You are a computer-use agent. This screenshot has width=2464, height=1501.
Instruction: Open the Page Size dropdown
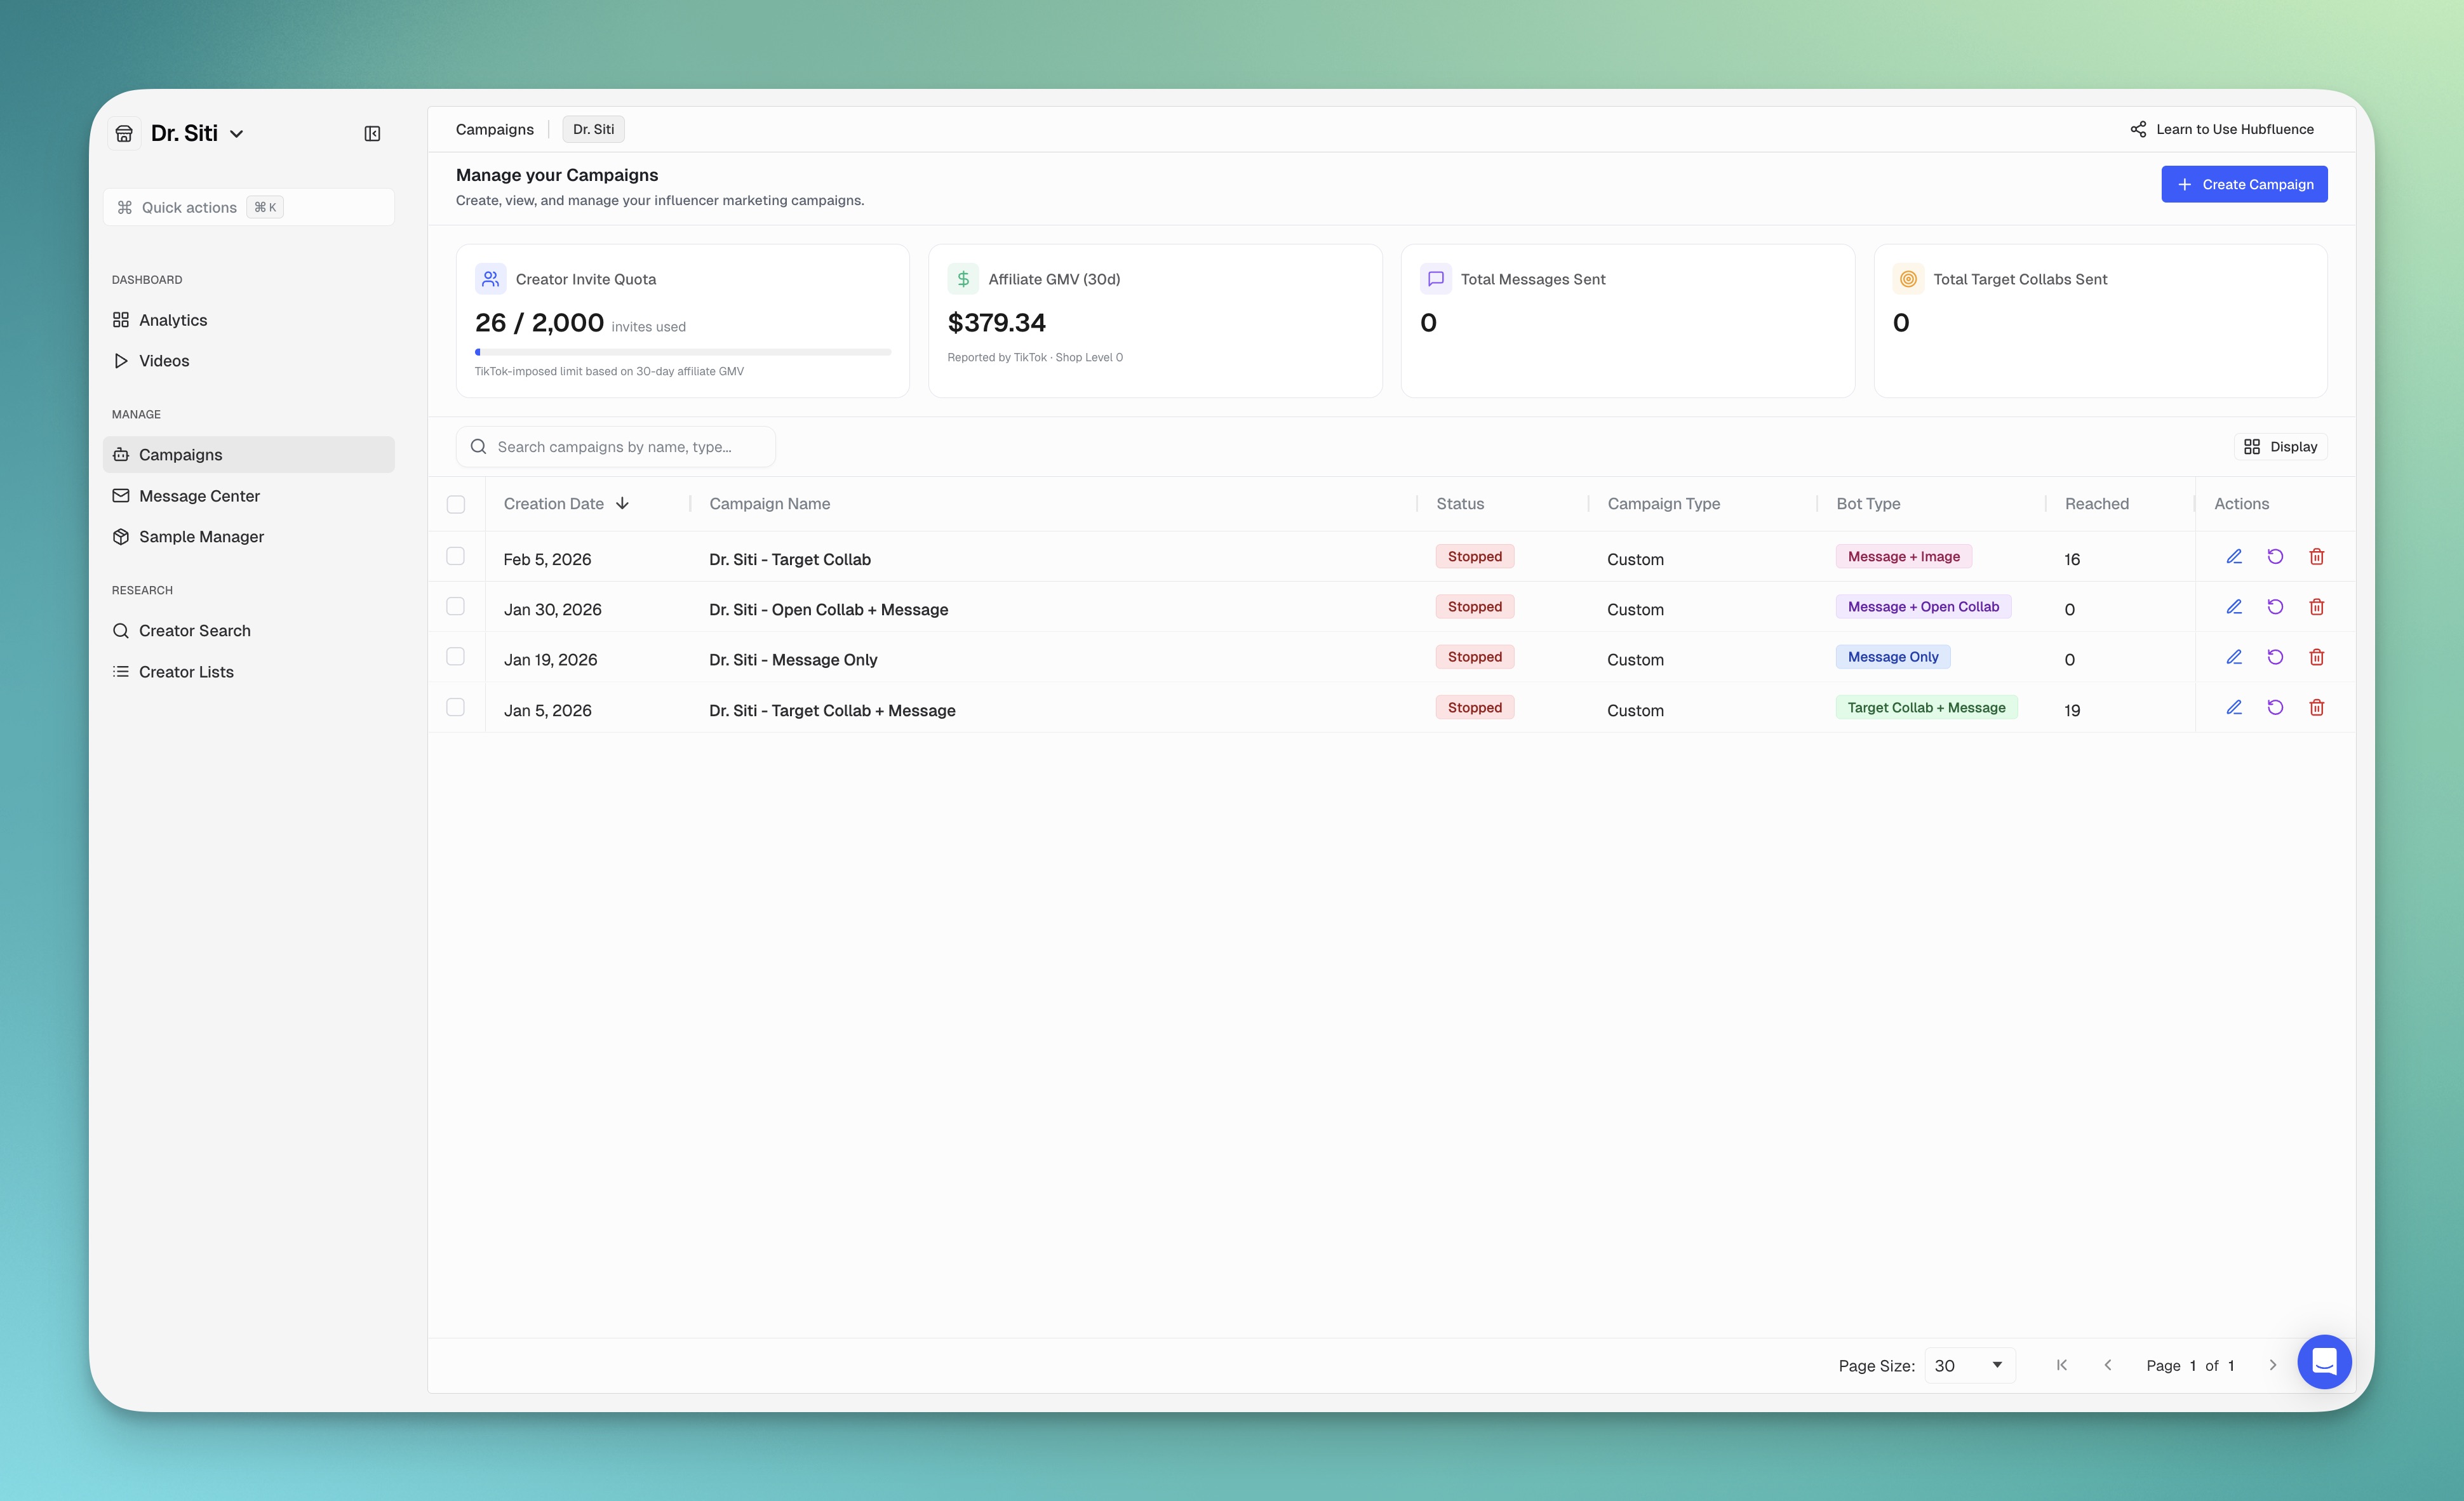coord(1968,1365)
